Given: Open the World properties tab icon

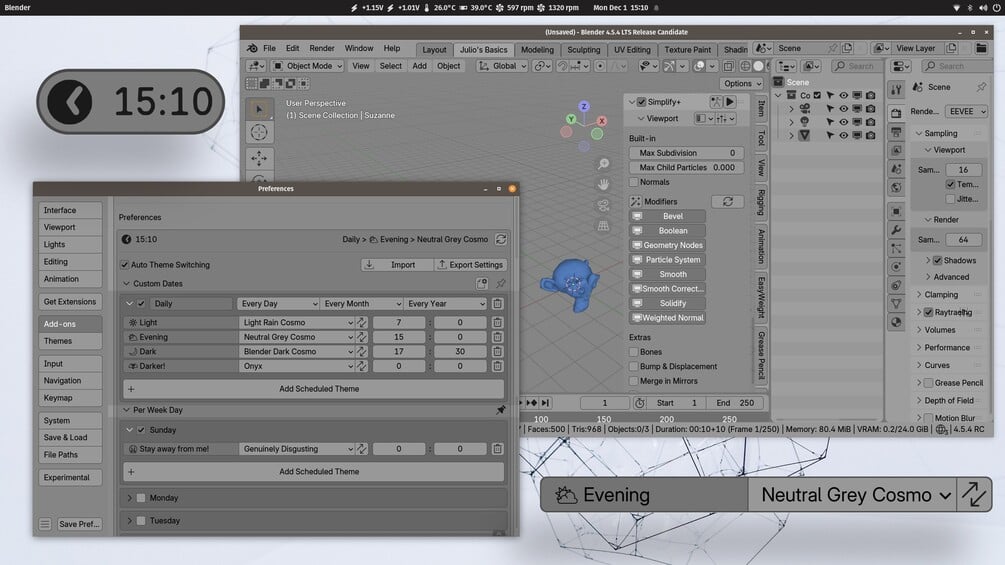Looking at the screenshot, I should coord(896,187).
